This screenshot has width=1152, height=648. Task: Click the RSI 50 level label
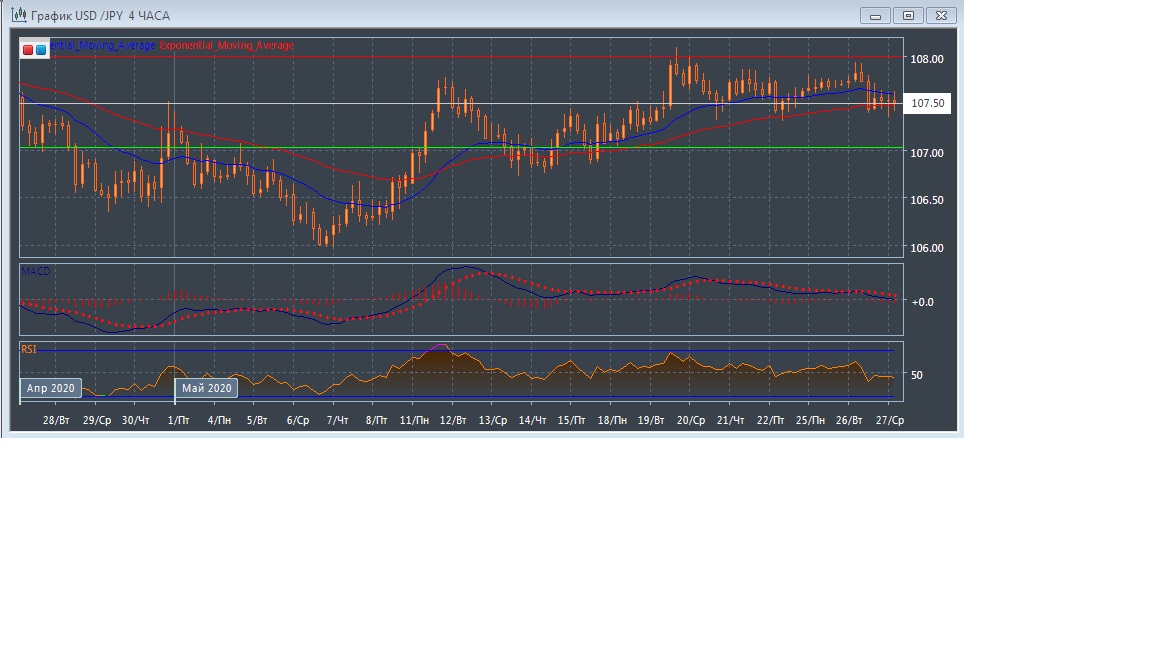pos(917,375)
